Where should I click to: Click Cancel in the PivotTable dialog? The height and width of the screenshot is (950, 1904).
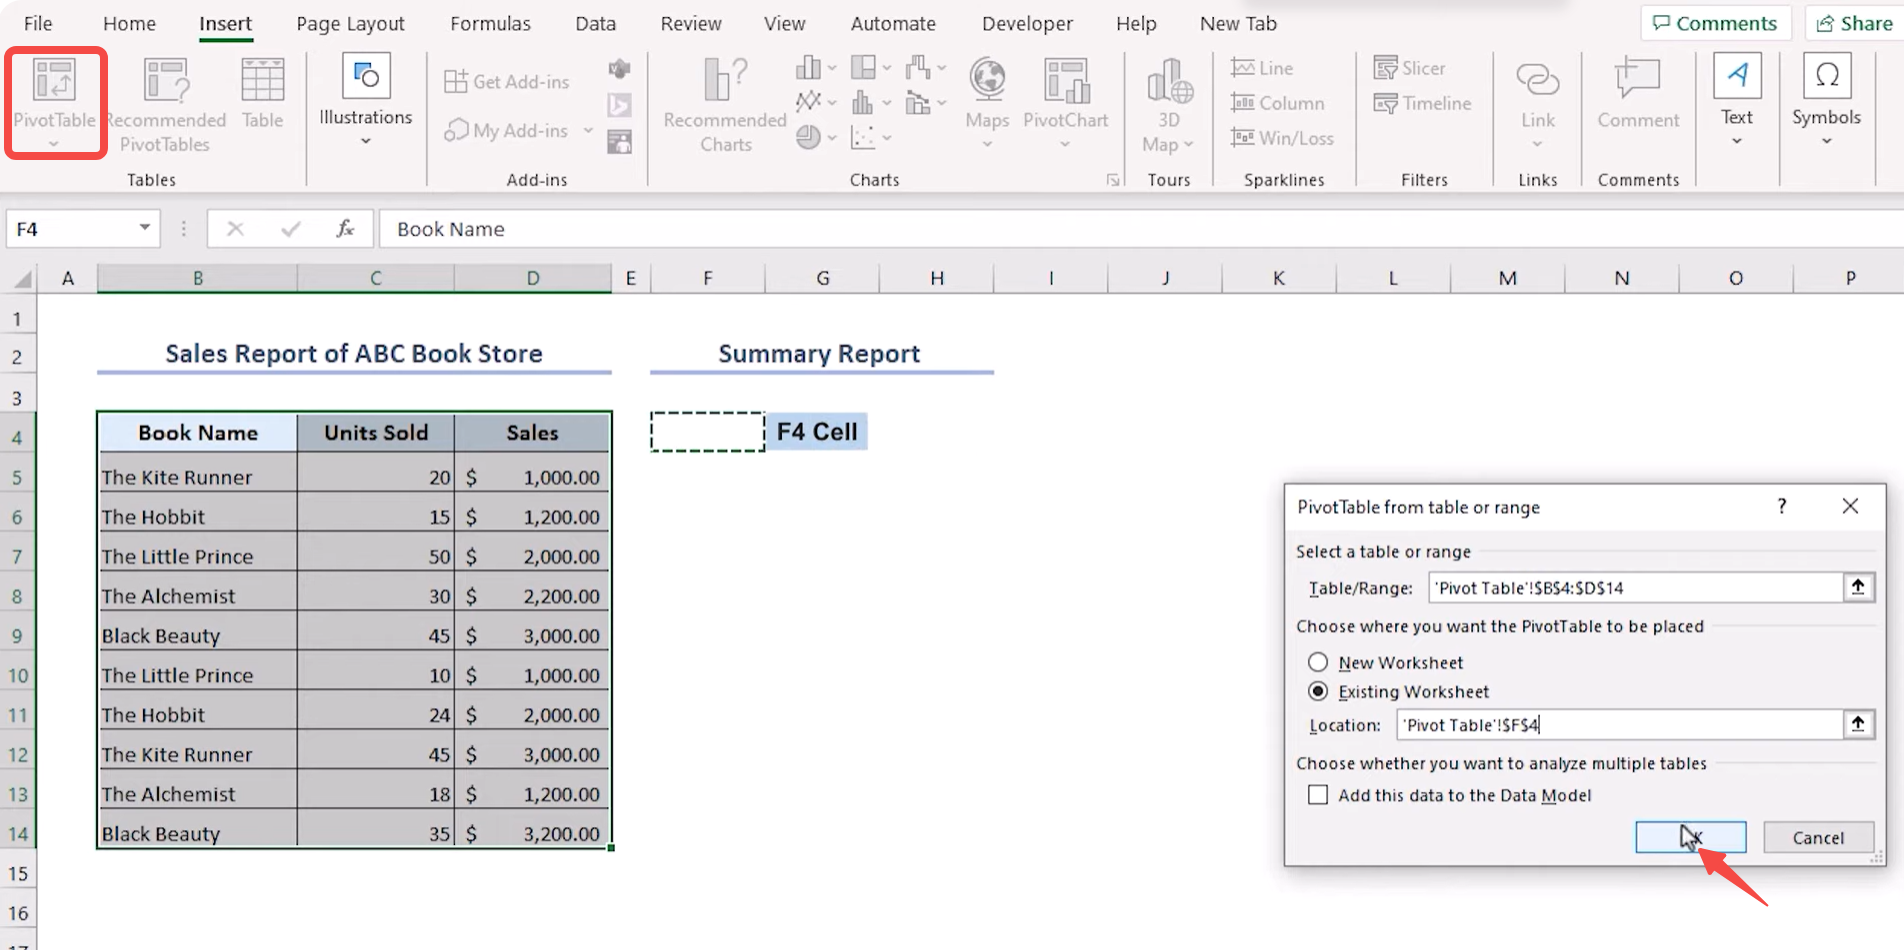tap(1818, 837)
